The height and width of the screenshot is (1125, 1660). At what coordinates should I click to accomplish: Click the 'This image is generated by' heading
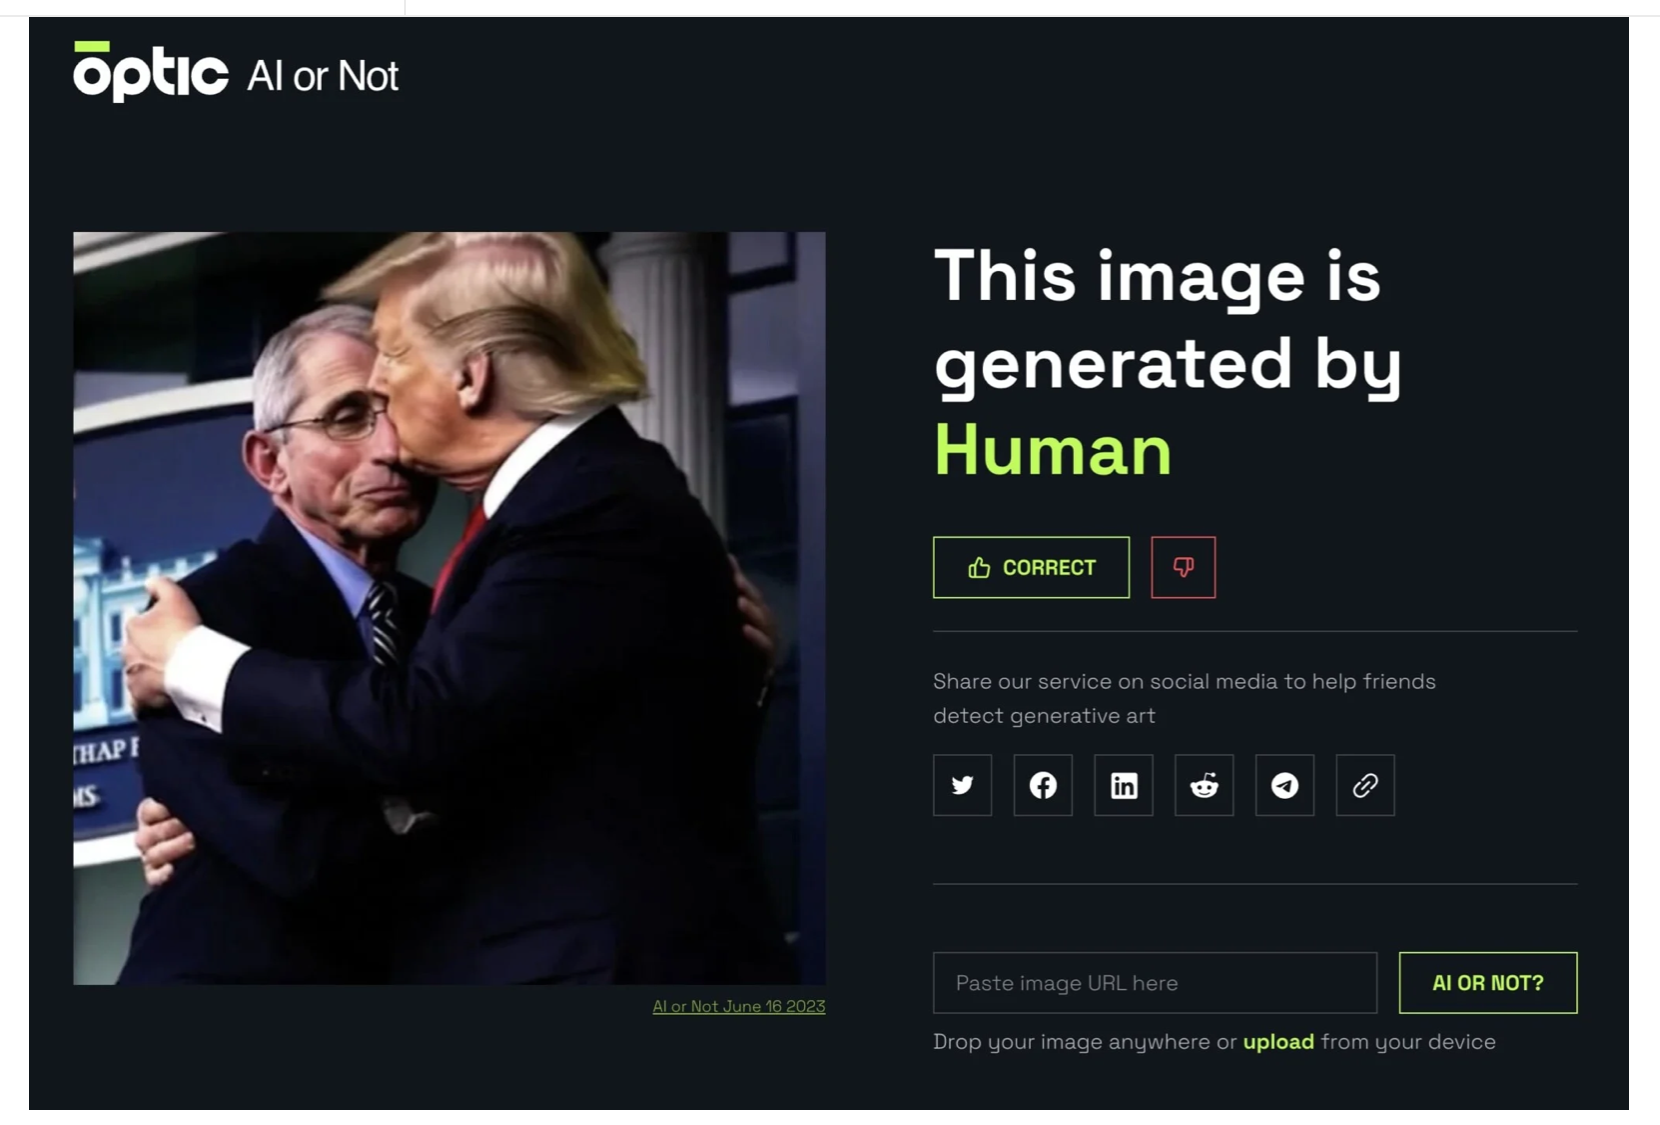click(x=1168, y=320)
